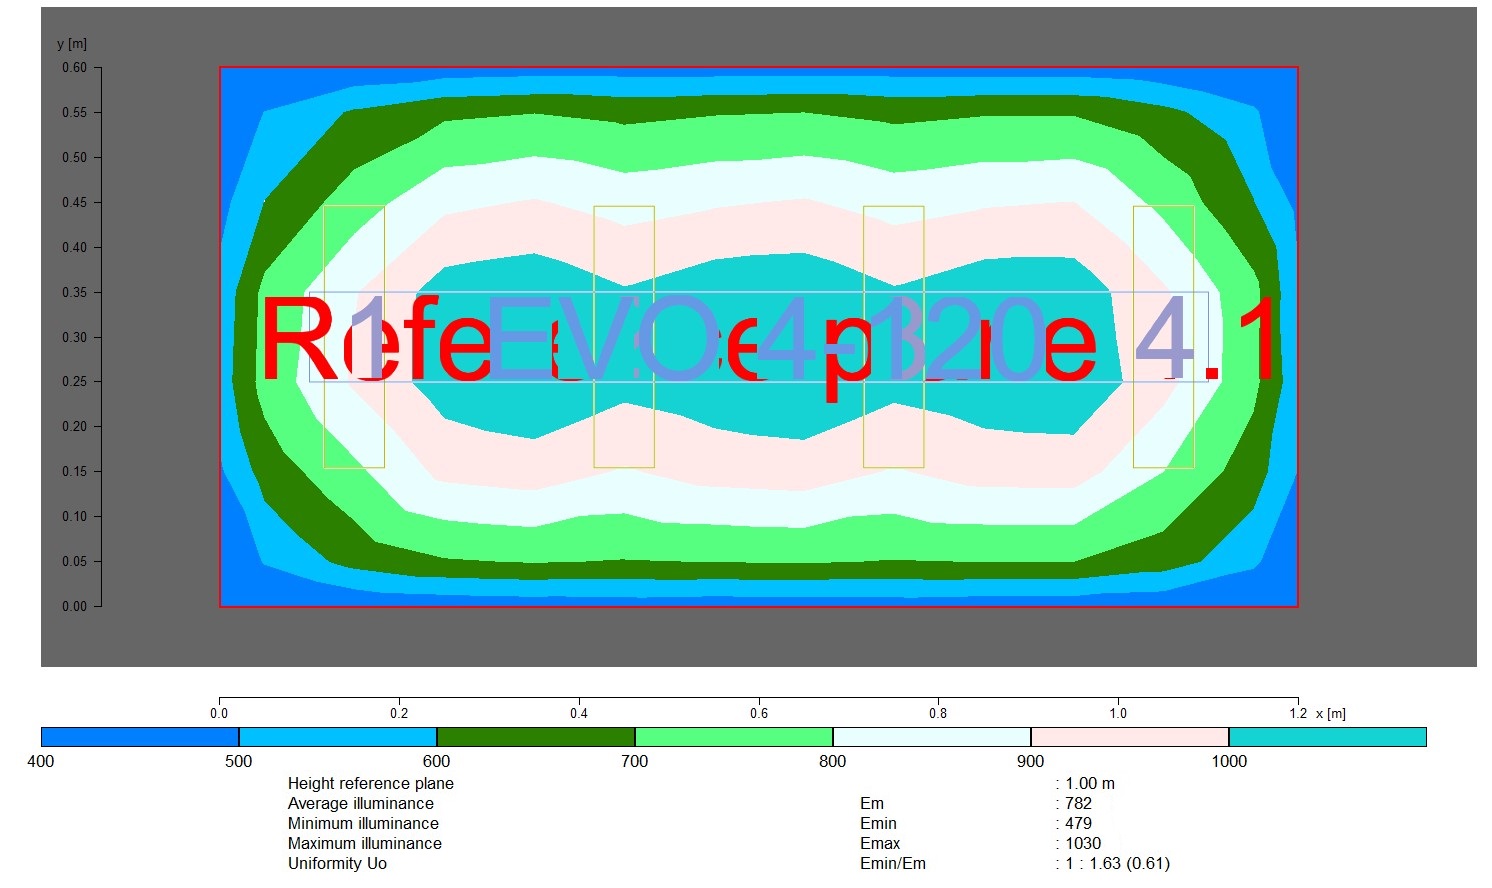Click the 0.60 tick on the y axis
1492x888 pixels.
(x=75, y=68)
